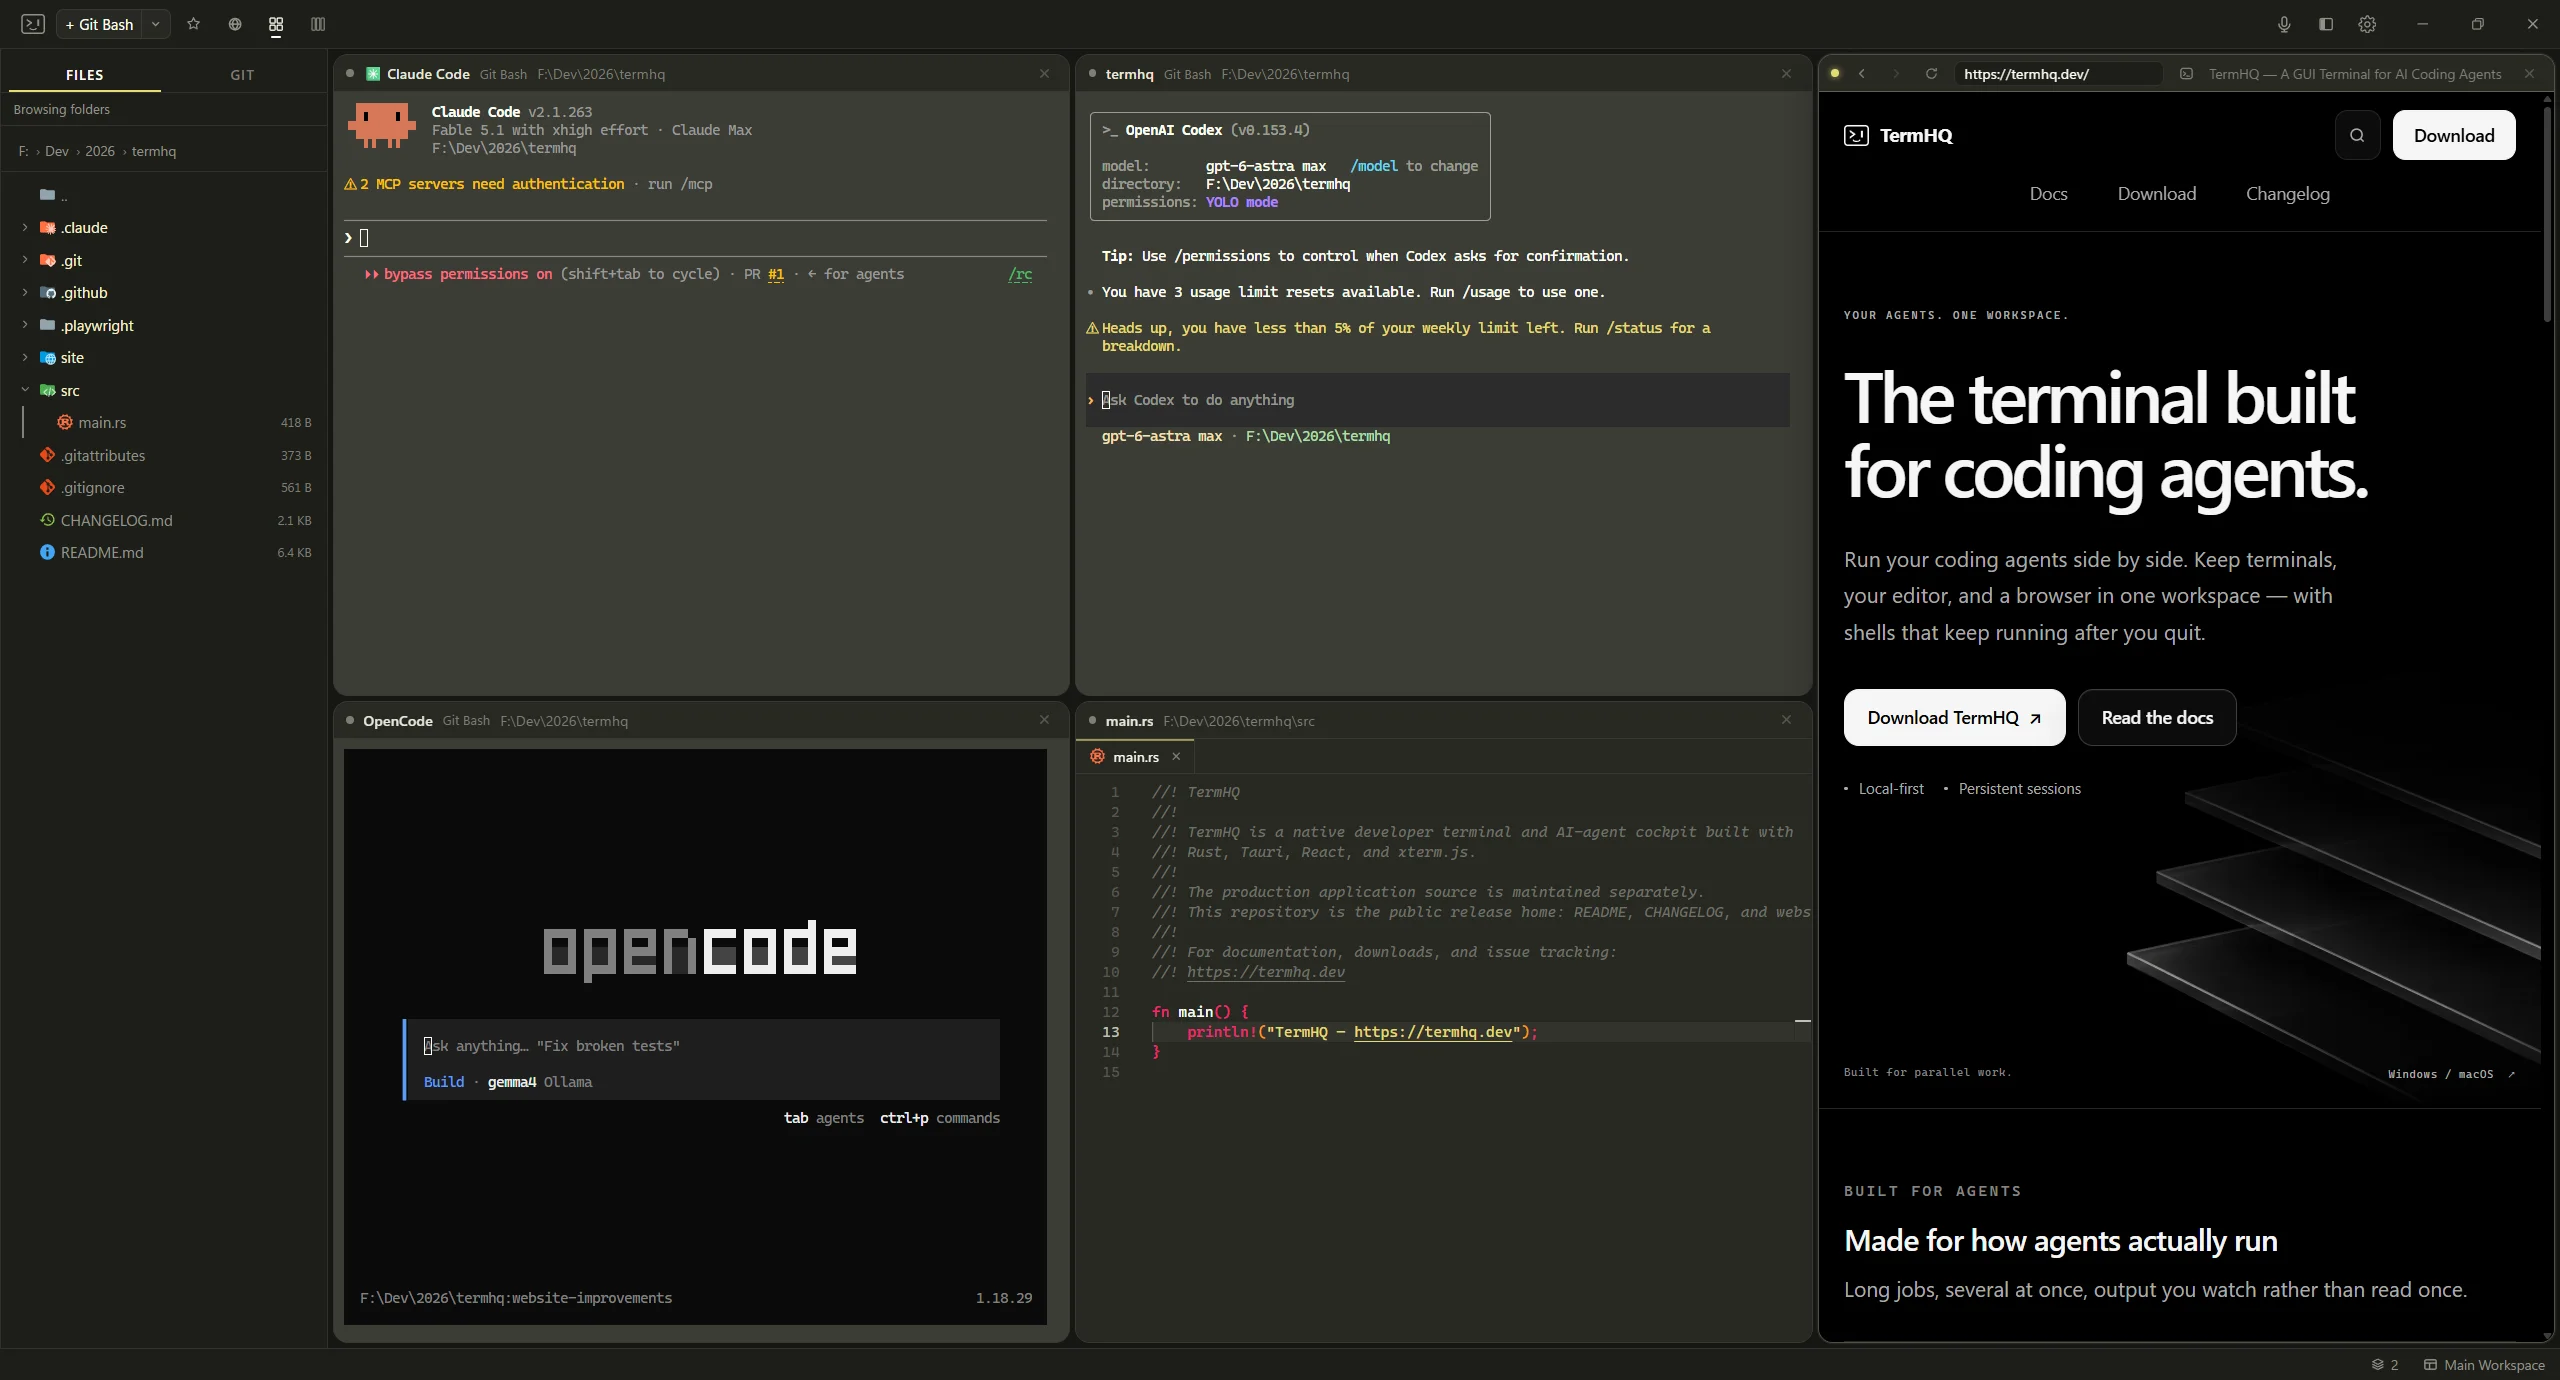
Task: Open settings with the gear icon
Action: [x=2367, y=24]
